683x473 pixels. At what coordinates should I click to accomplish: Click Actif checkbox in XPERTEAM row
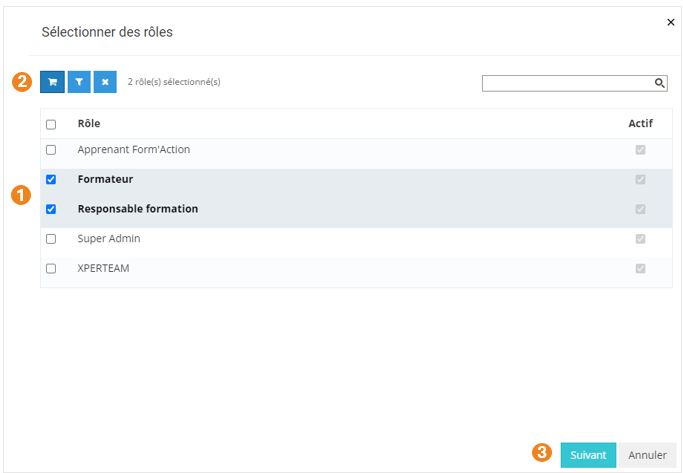click(640, 268)
